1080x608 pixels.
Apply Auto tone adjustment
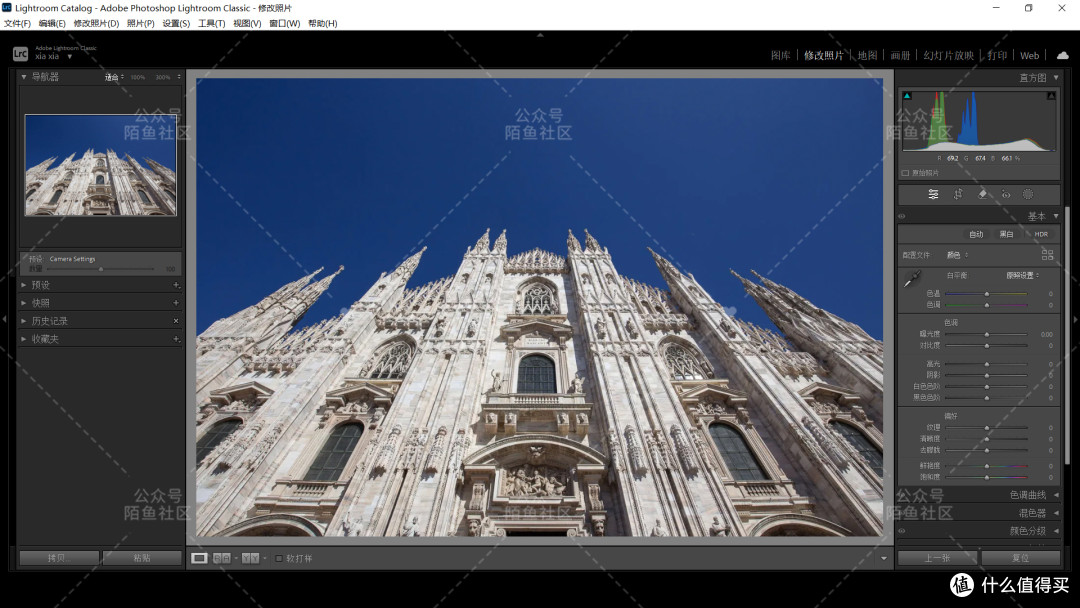[x=976, y=234]
